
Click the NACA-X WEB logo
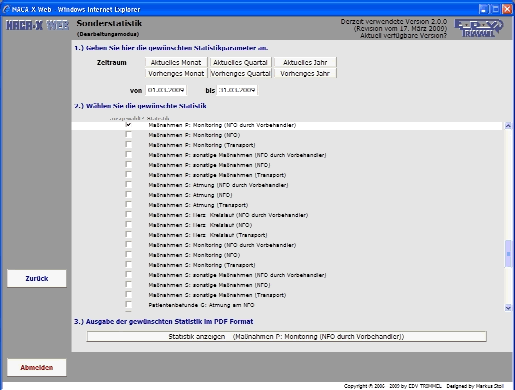pos(37,25)
